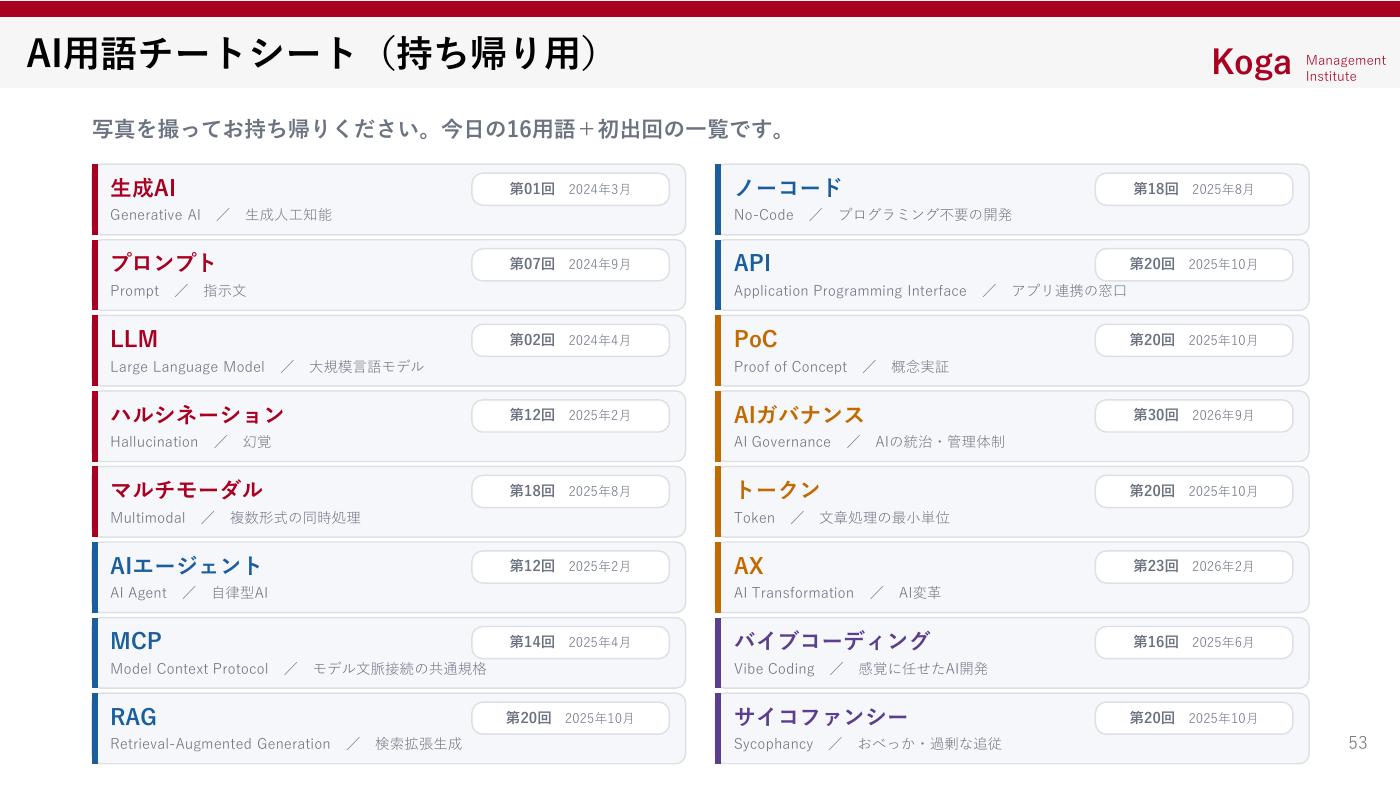
Task: Click the page number 53
Action: (x=1357, y=743)
